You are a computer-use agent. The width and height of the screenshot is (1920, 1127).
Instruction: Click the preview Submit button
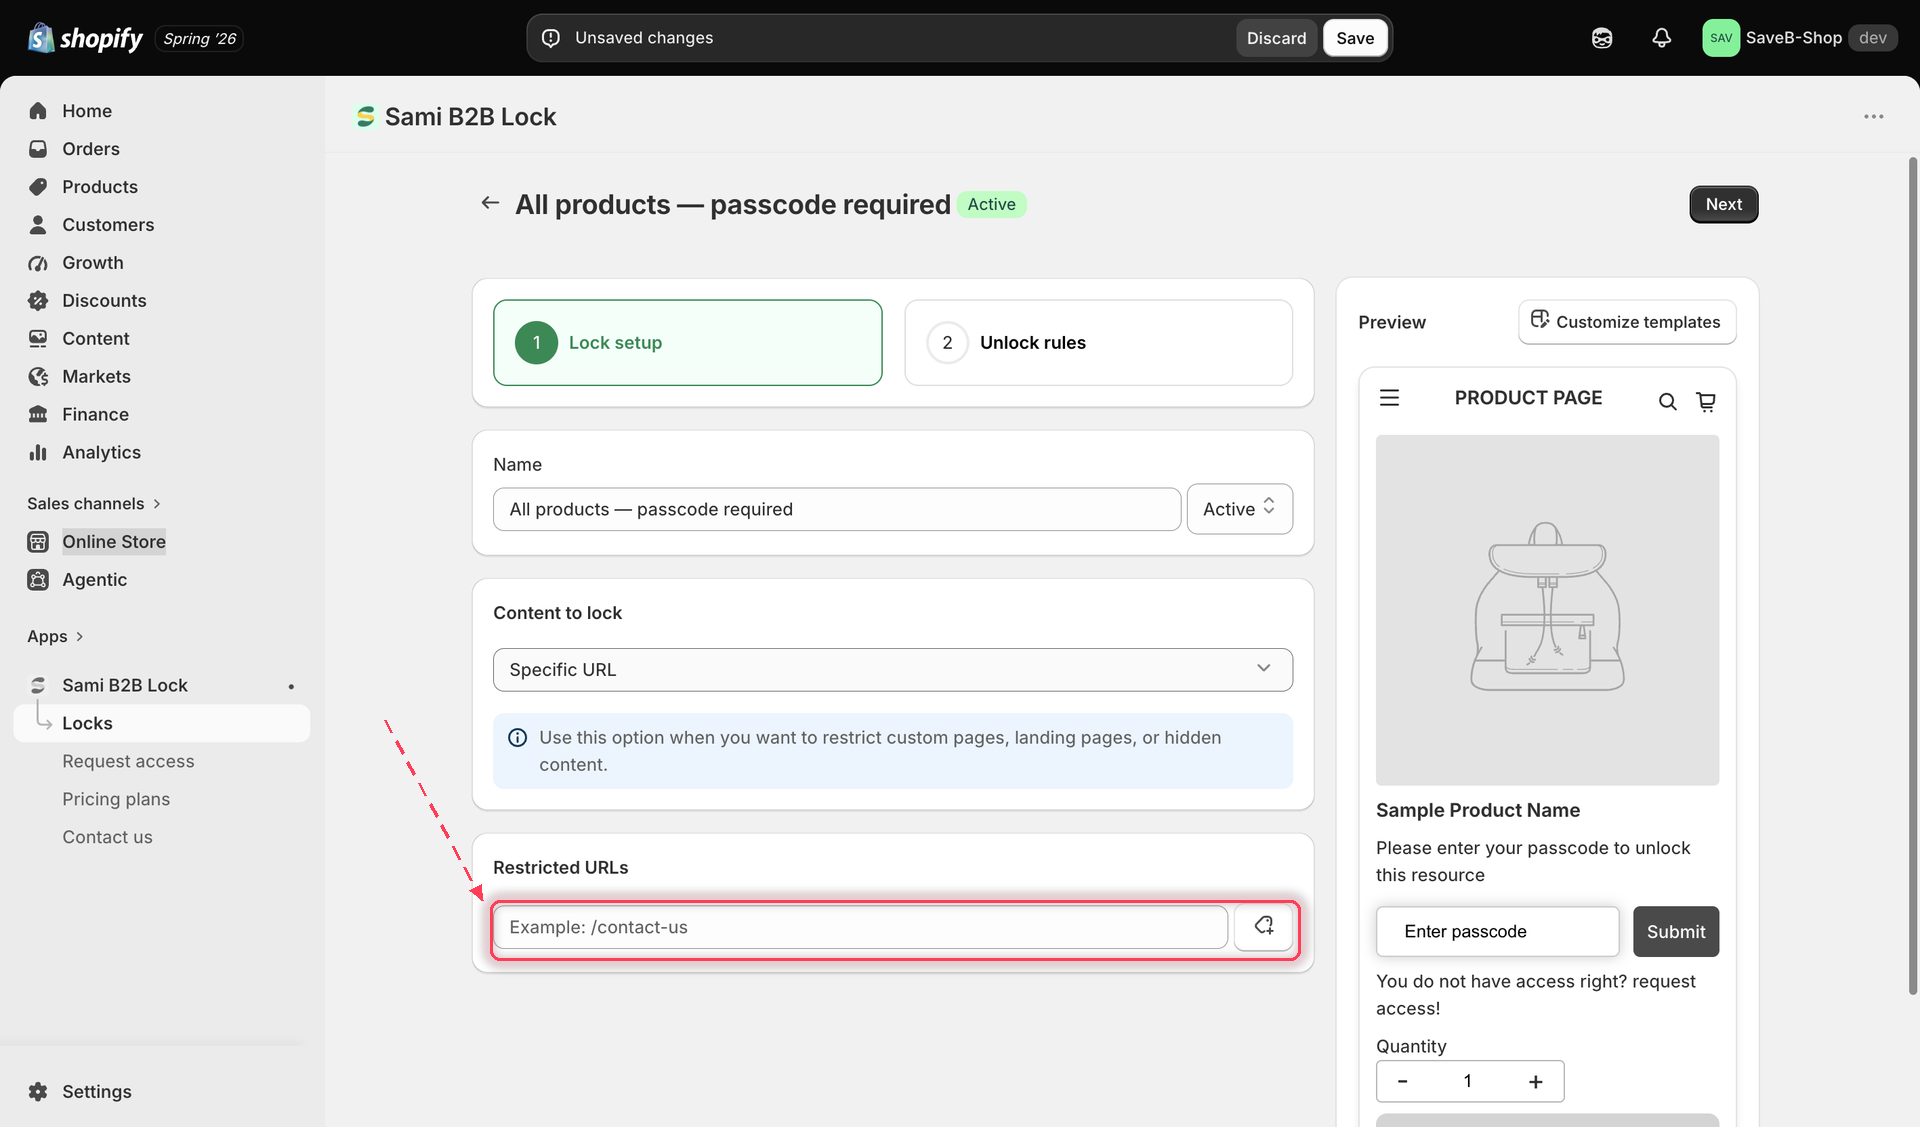point(1676,932)
